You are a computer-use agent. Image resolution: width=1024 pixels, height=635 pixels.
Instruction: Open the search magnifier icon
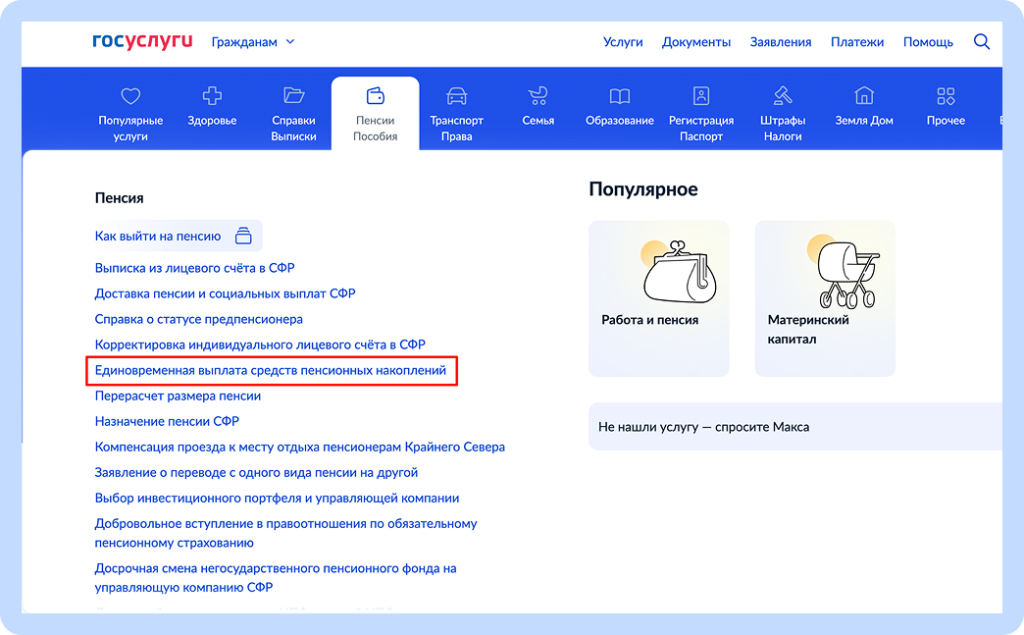pos(982,42)
